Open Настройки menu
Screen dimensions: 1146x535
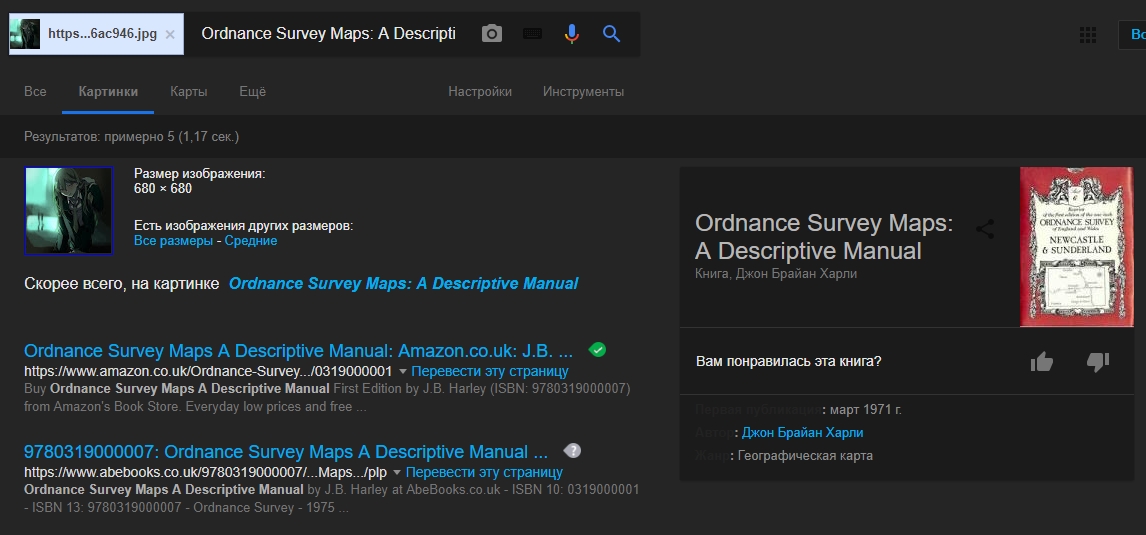480,92
